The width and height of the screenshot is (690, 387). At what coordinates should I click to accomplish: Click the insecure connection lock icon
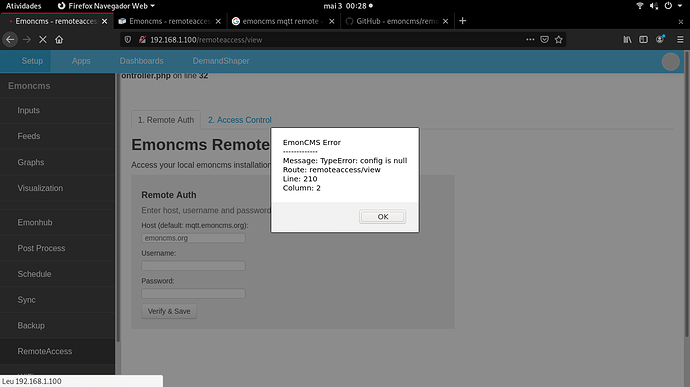142,40
